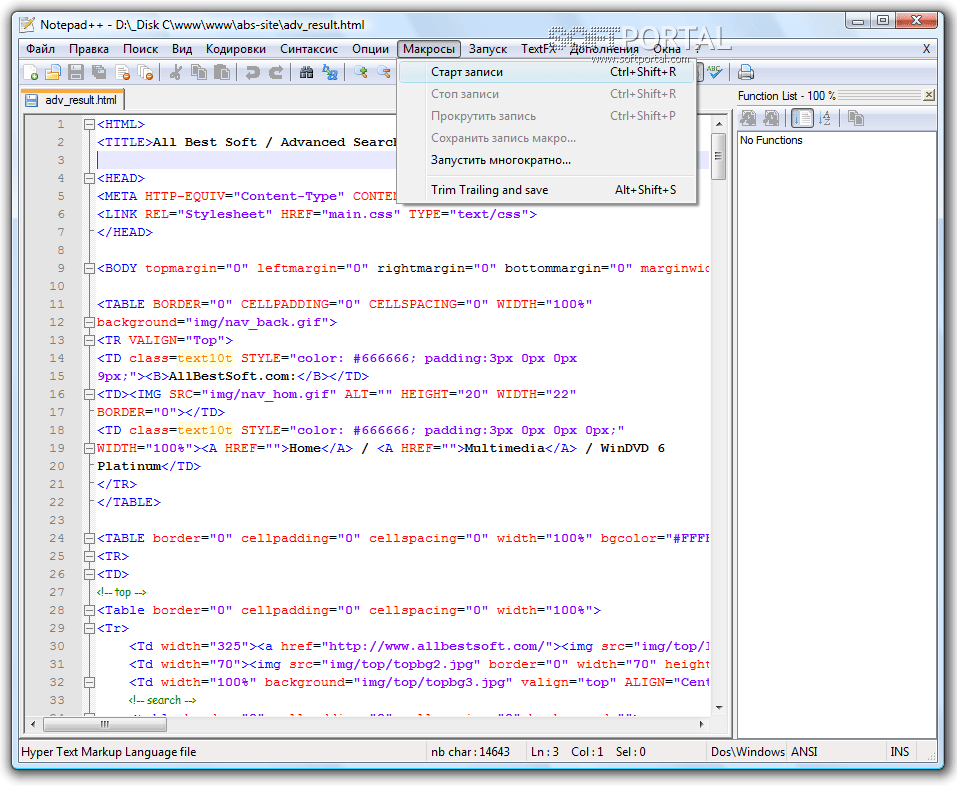Close the Function List panel

click(929, 95)
